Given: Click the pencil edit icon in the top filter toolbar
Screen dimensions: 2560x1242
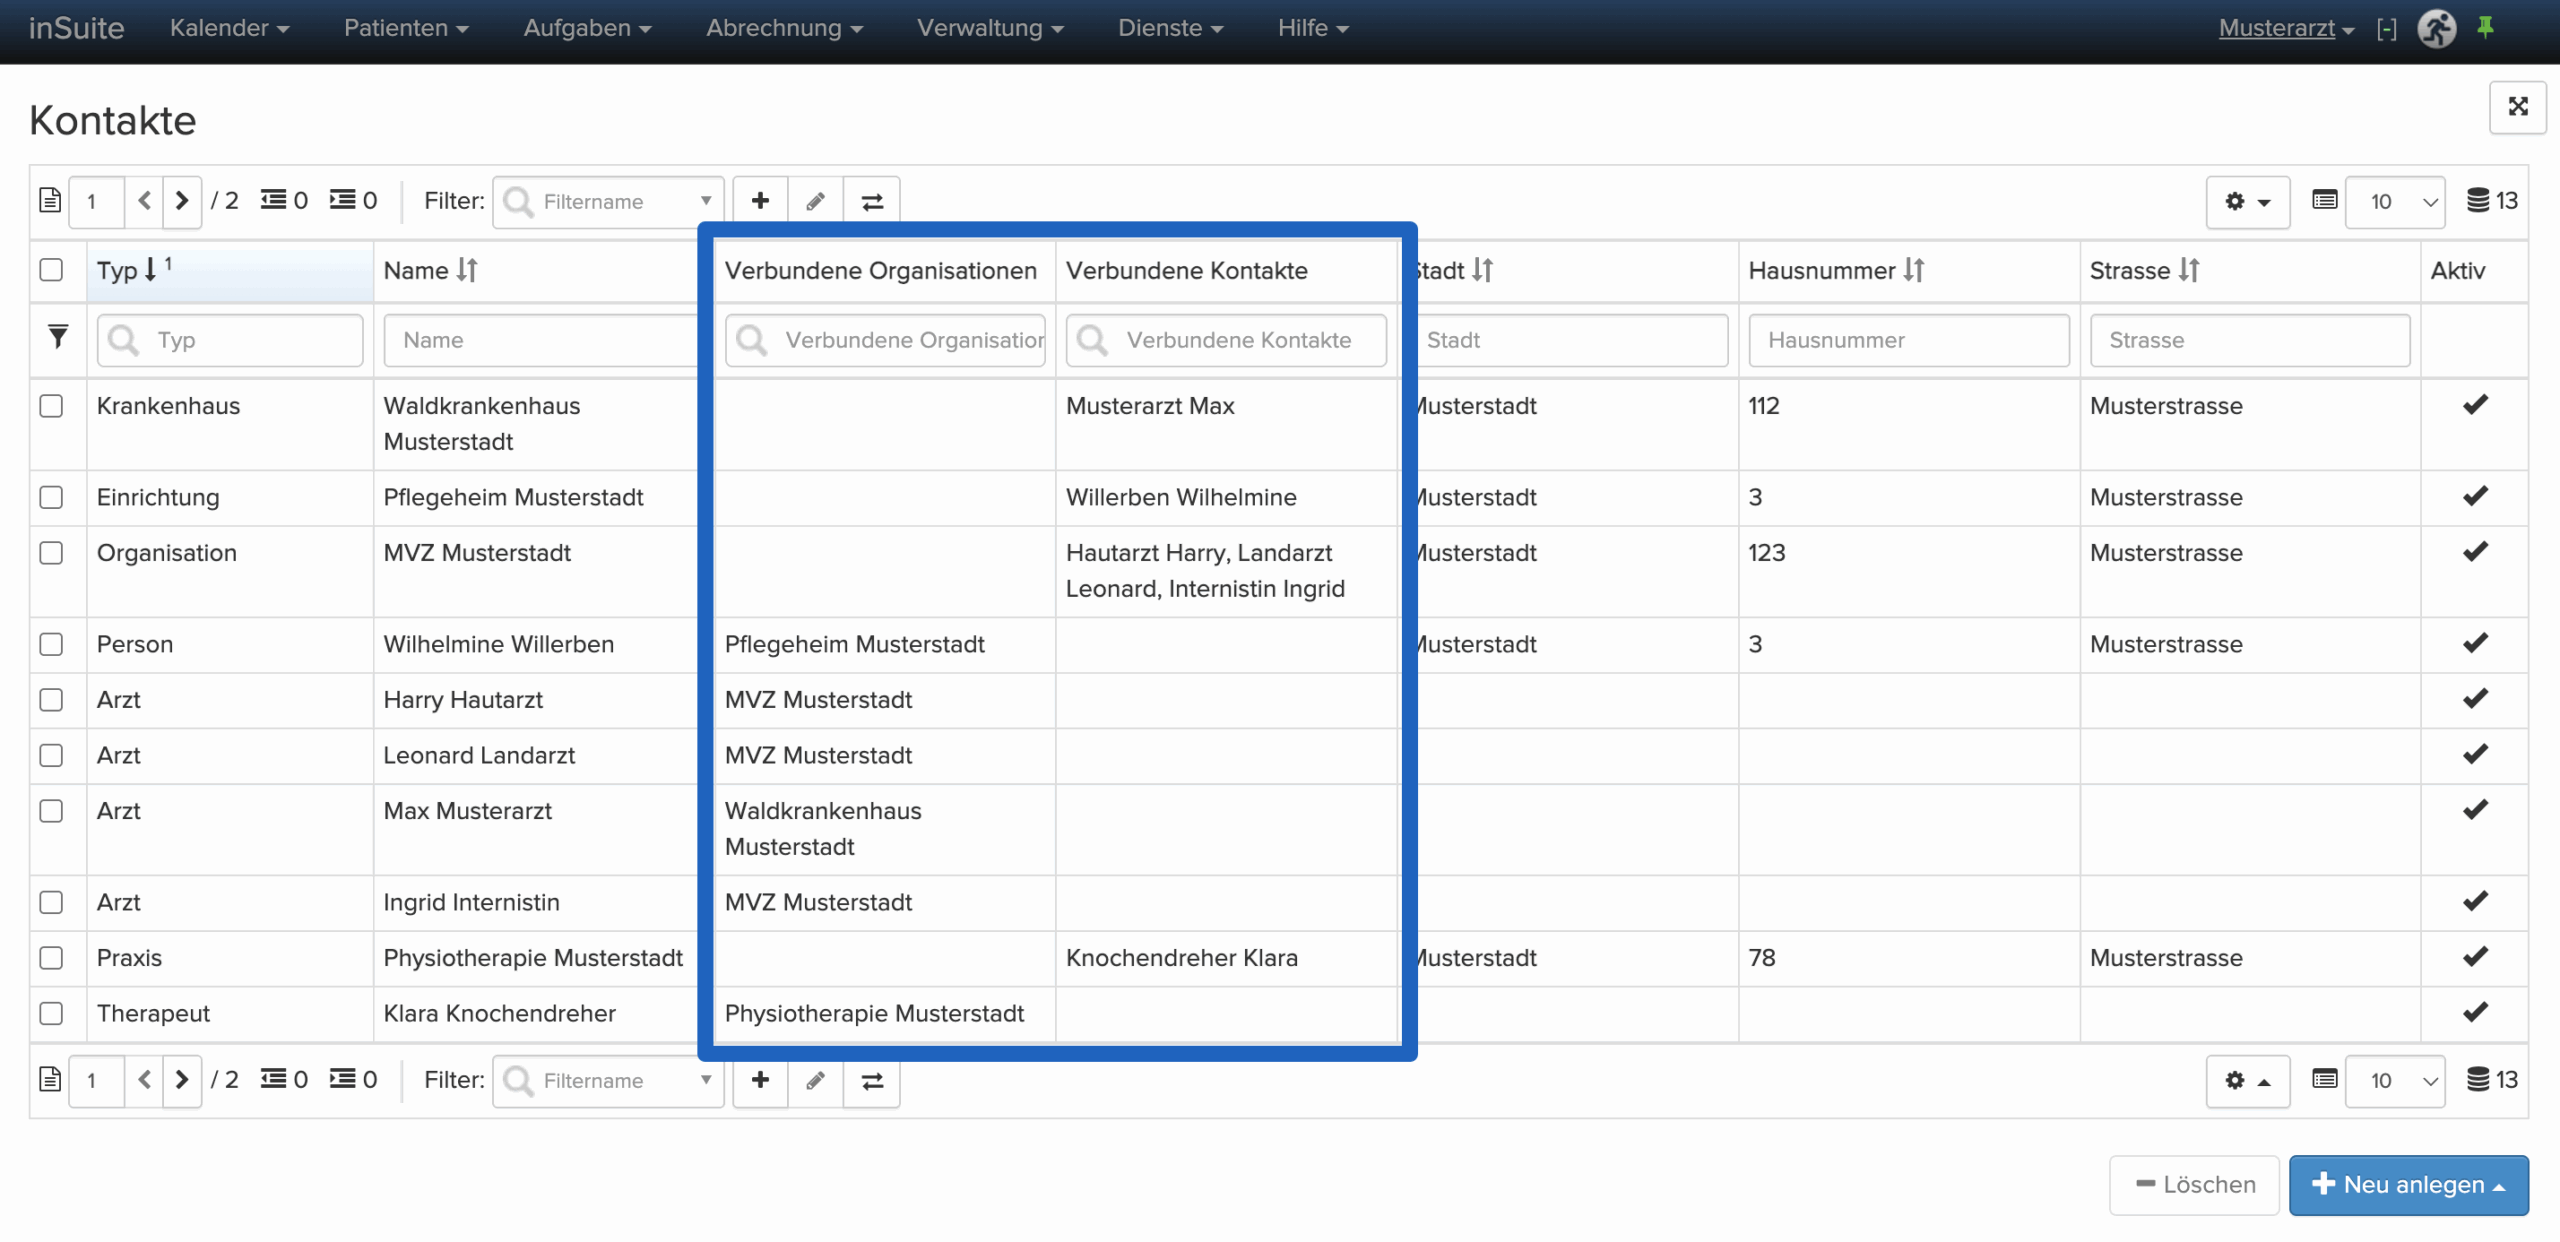Looking at the screenshot, I should (816, 201).
